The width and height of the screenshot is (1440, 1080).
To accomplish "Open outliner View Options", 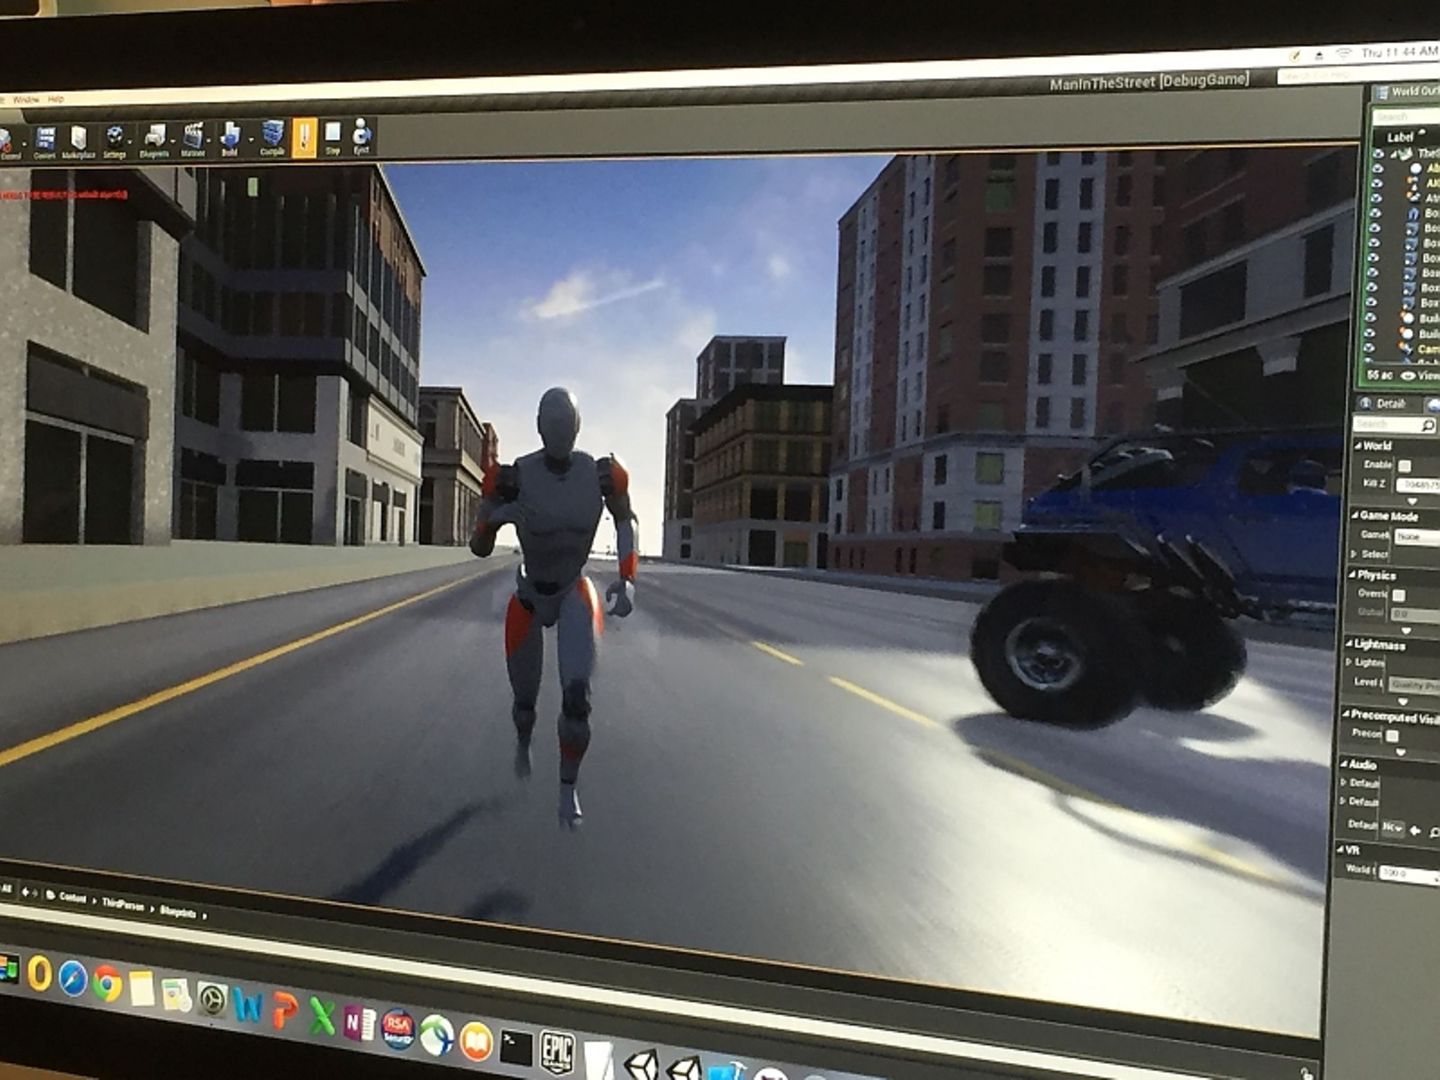I will pos(1420,376).
